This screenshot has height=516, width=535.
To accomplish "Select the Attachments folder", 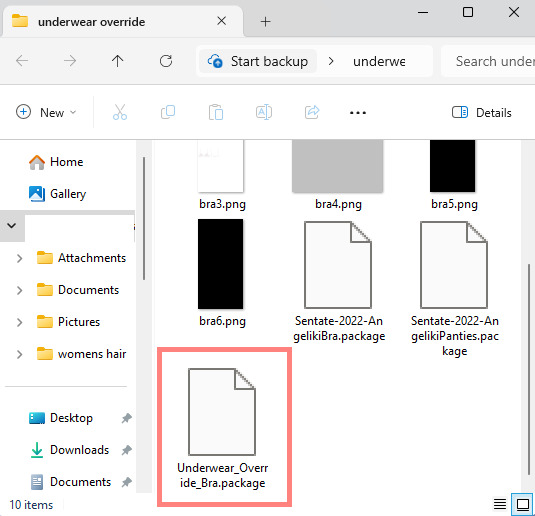I will [x=81, y=258].
